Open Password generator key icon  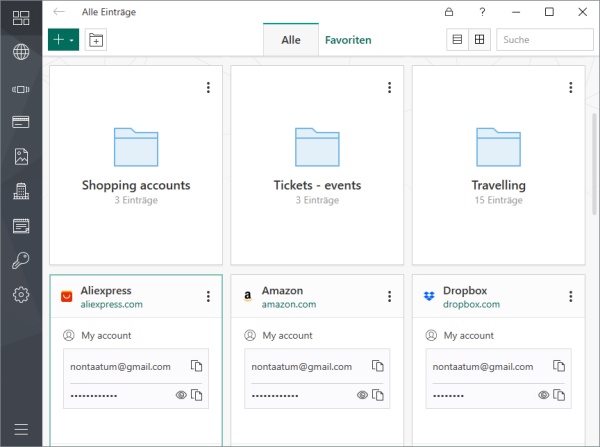click(21, 260)
